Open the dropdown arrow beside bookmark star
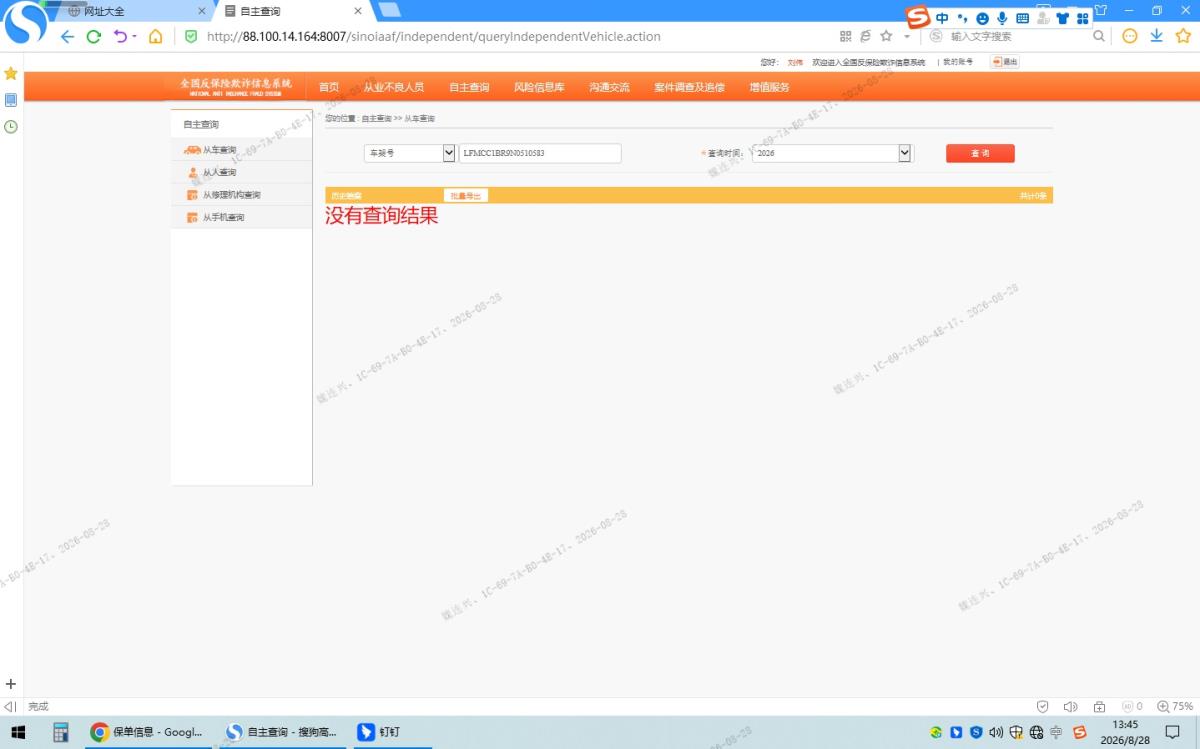 [x=907, y=36]
